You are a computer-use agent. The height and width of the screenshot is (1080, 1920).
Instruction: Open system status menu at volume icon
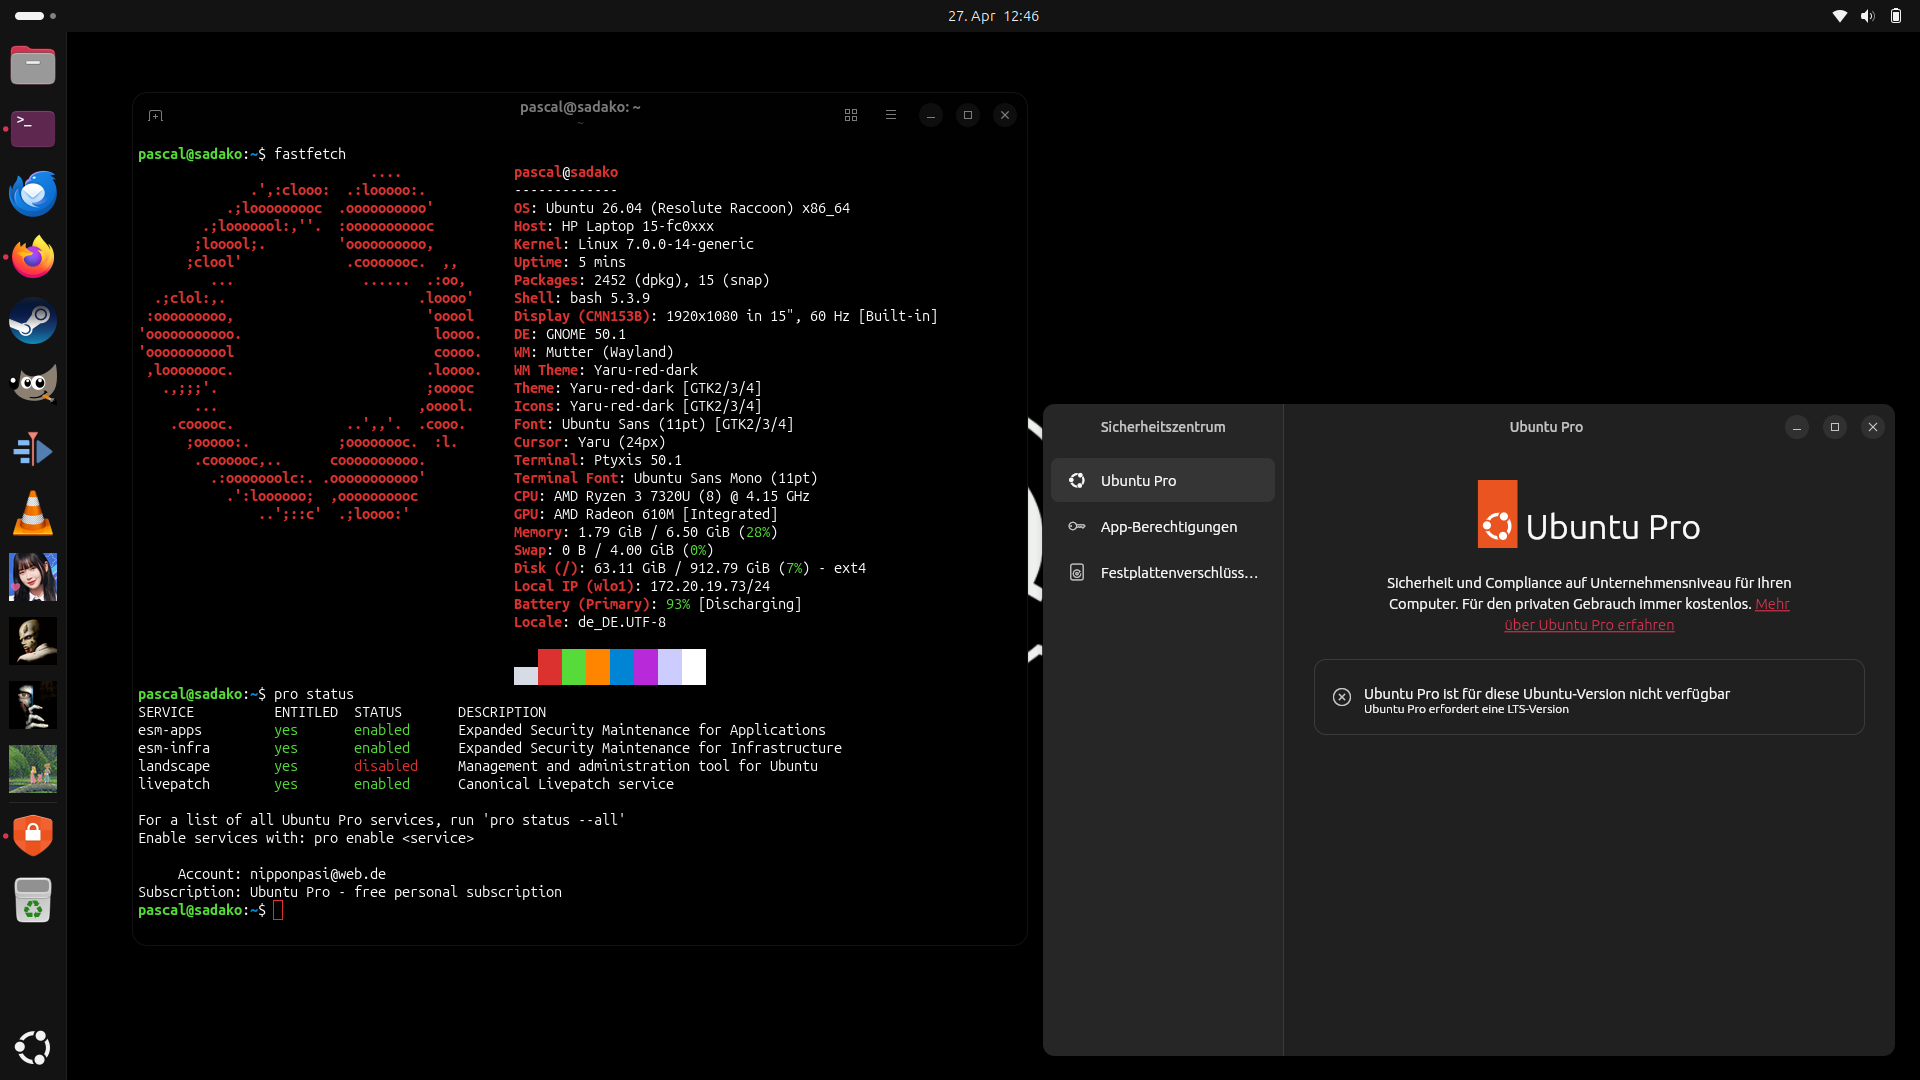(x=1867, y=16)
